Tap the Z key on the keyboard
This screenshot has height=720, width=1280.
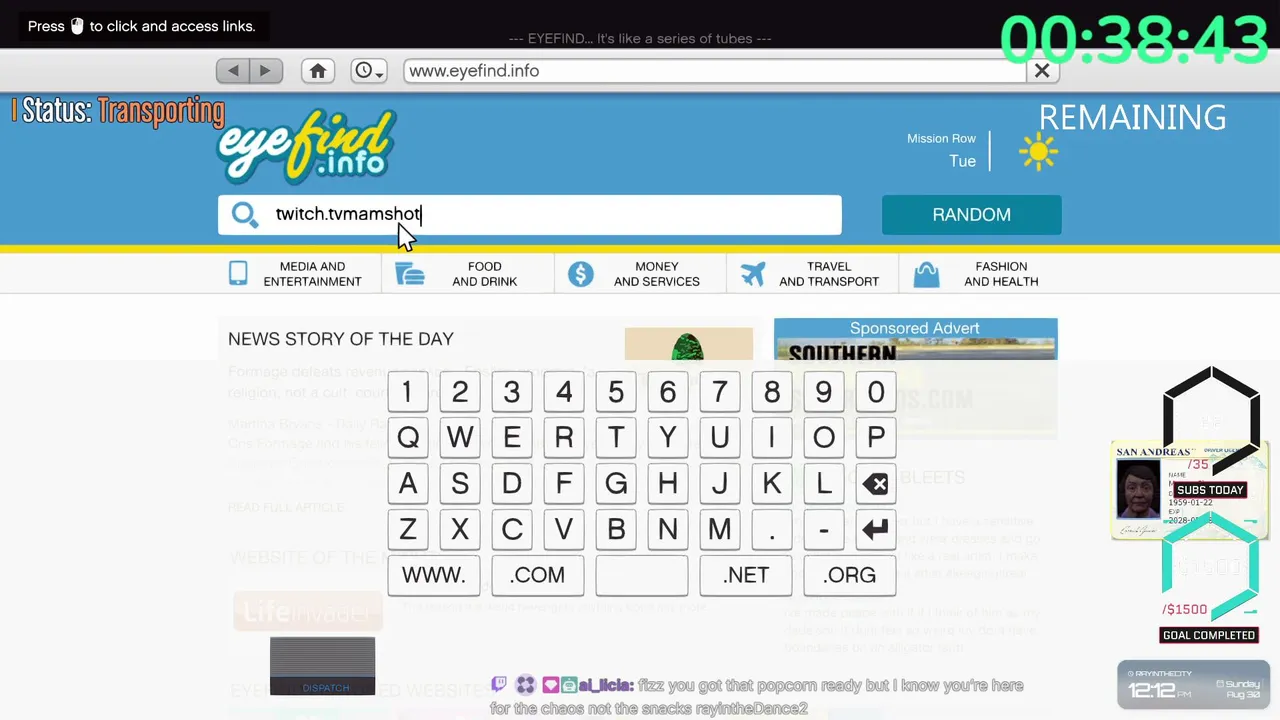[x=407, y=529]
